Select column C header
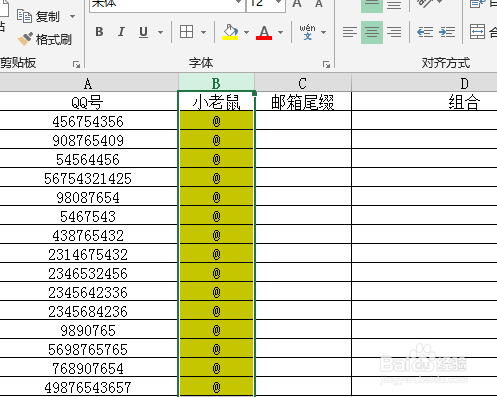Image resolution: width=497 pixels, height=397 pixels. [303, 83]
